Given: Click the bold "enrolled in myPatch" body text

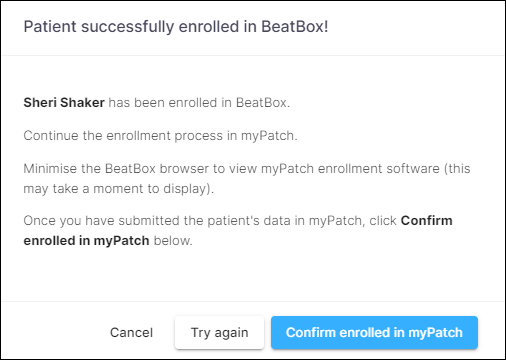Looking at the screenshot, I should coord(86,241).
